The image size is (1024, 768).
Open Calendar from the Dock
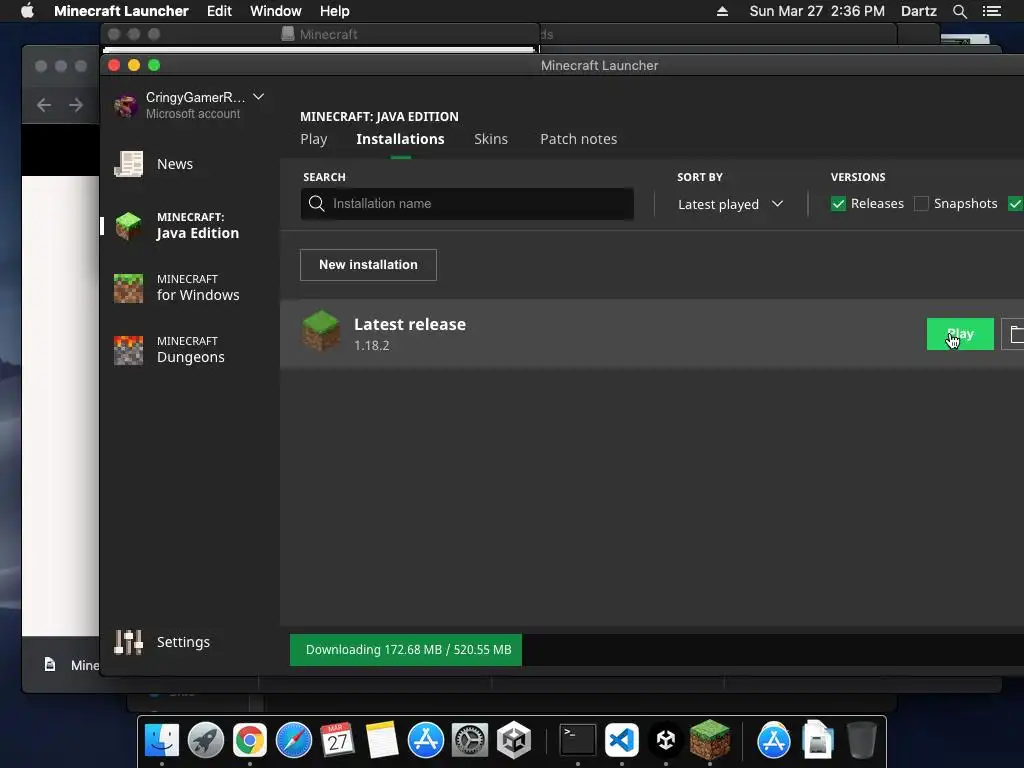tap(338, 741)
